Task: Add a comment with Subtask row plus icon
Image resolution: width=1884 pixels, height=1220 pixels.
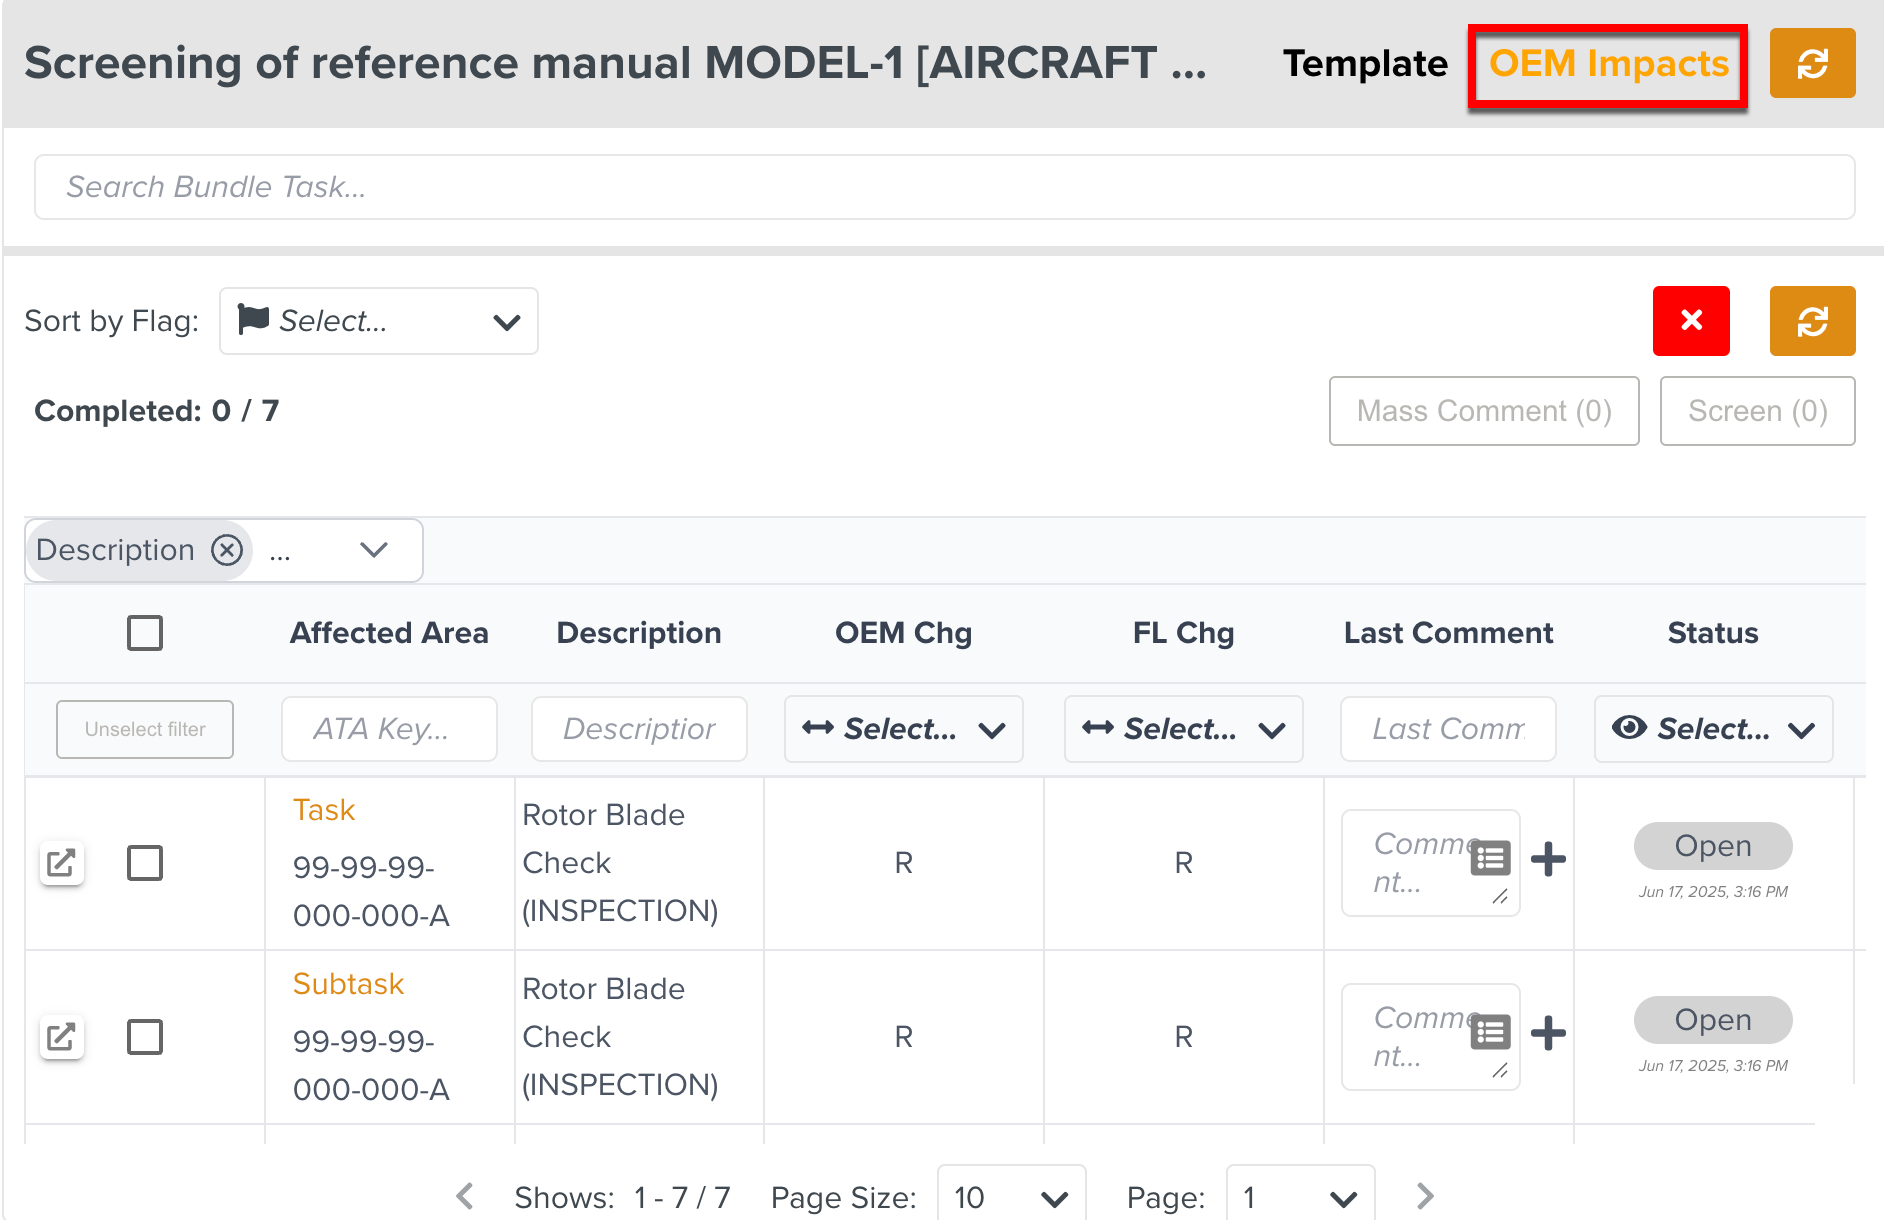Action: click(x=1548, y=1033)
